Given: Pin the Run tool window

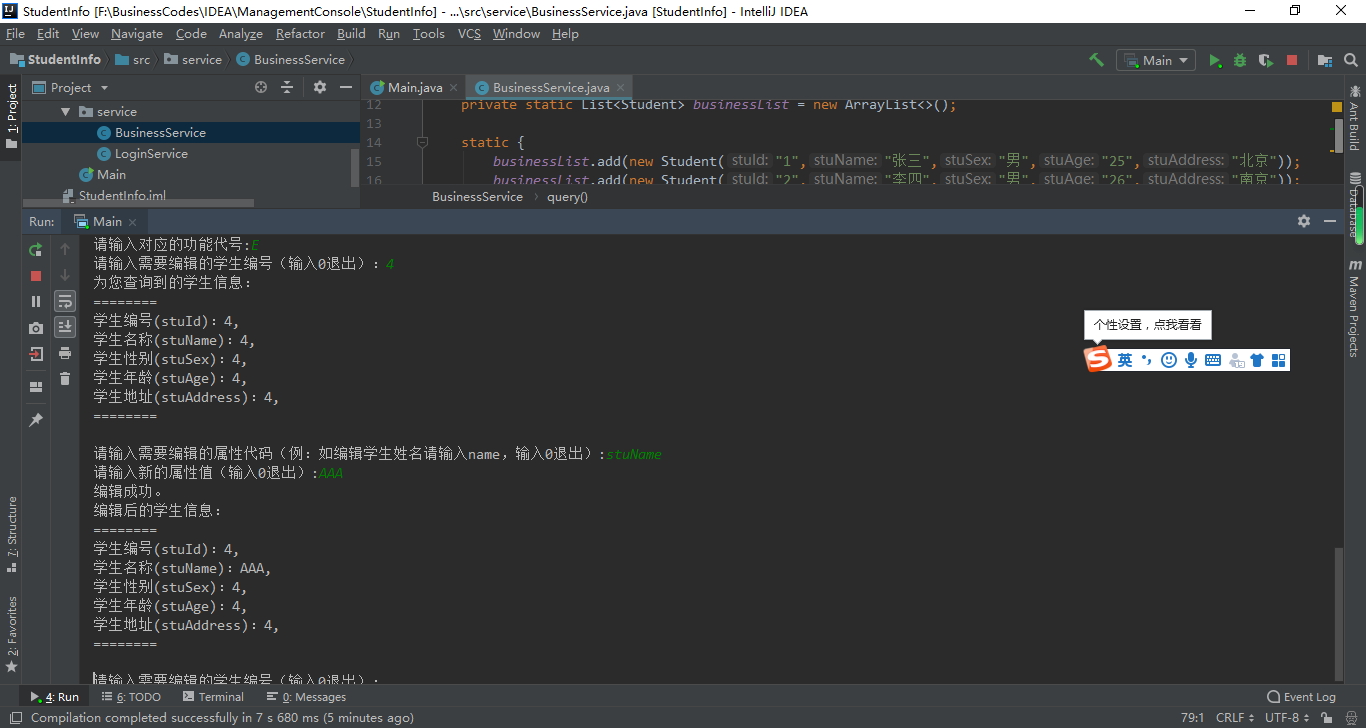Looking at the screenshot, I should point(36,419).
